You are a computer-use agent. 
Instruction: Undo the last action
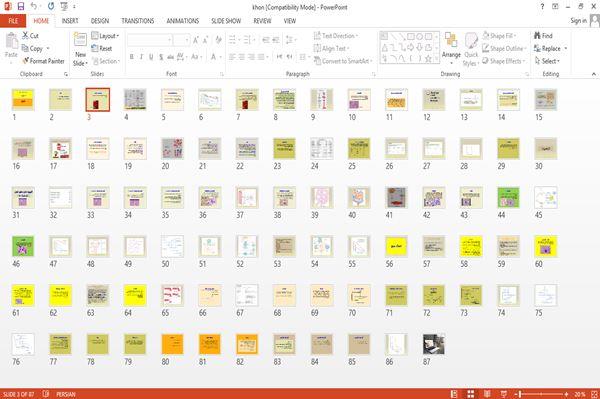click(x=34, y=6)
